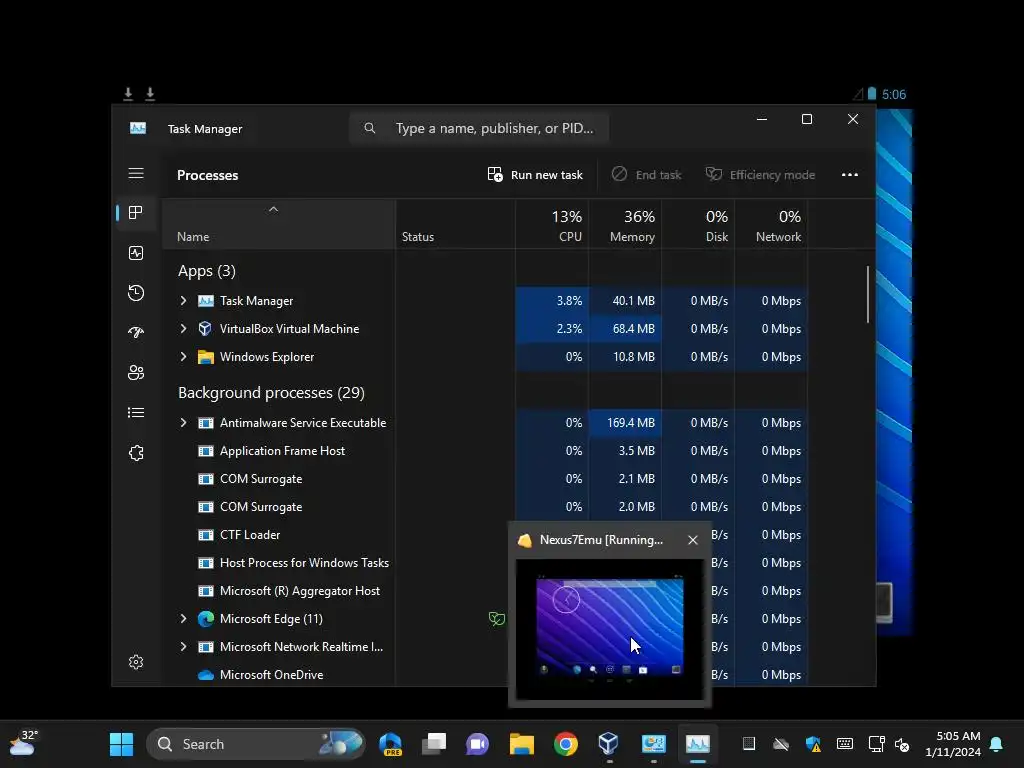
Task: Click the Nexus7Emu preview thumbnail
Action: 610,630
